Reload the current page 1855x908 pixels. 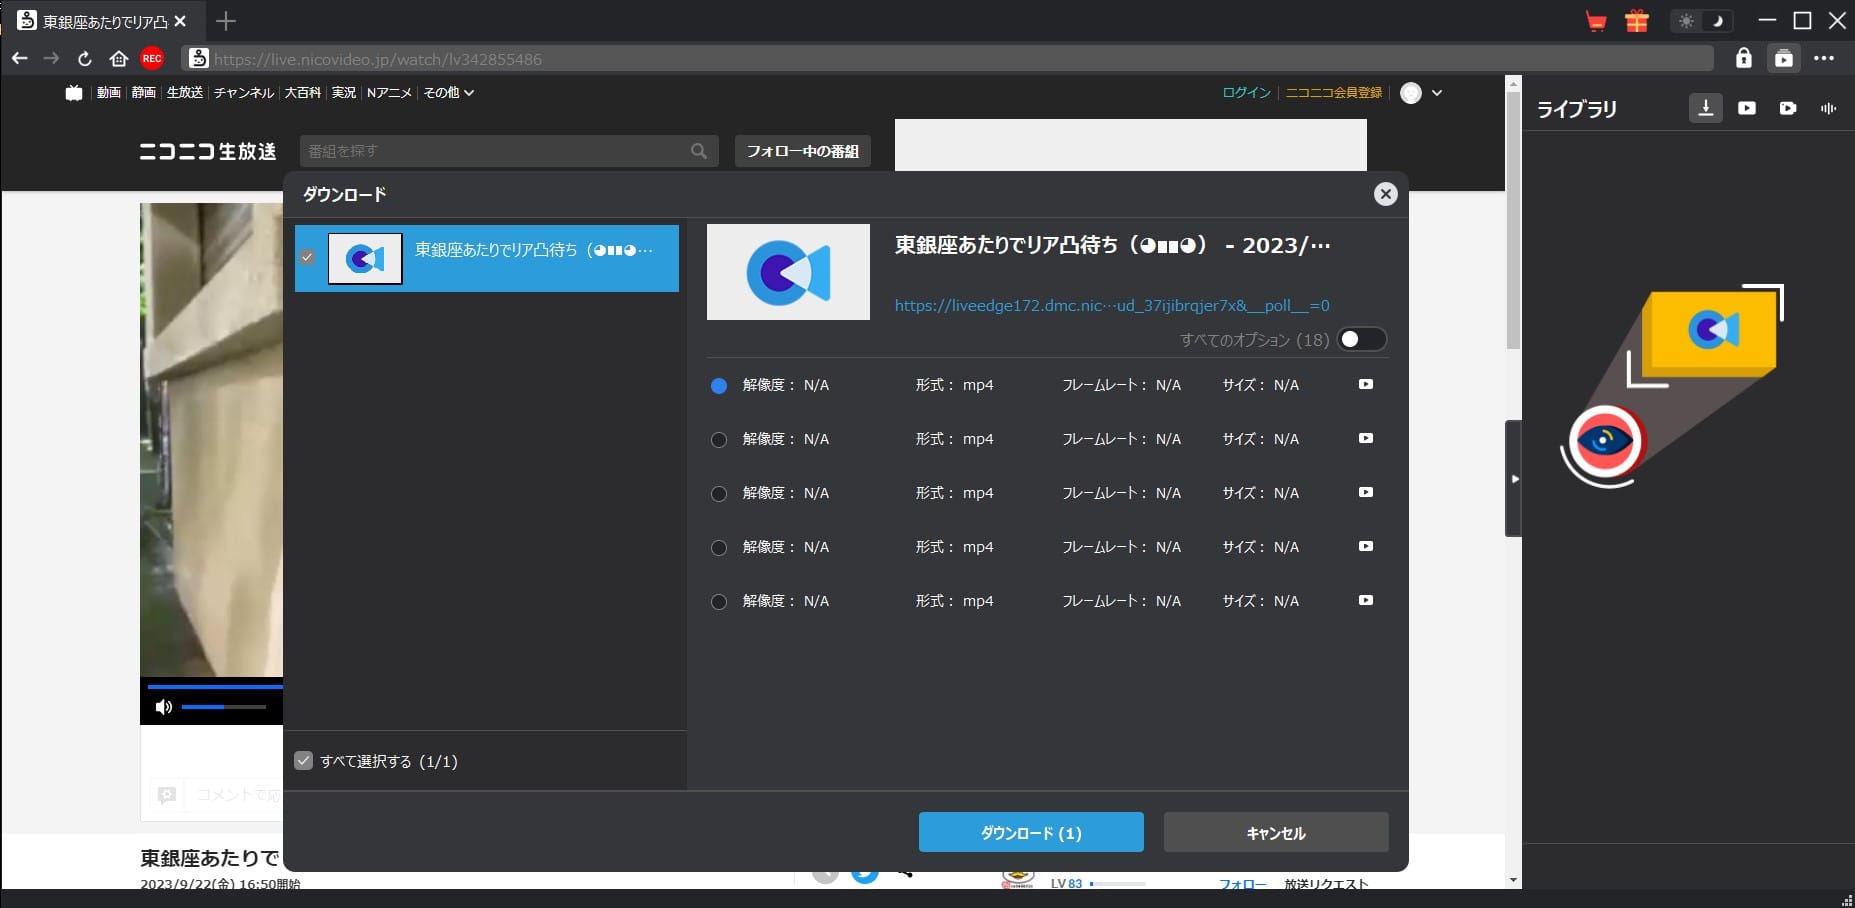click(85, 59)
